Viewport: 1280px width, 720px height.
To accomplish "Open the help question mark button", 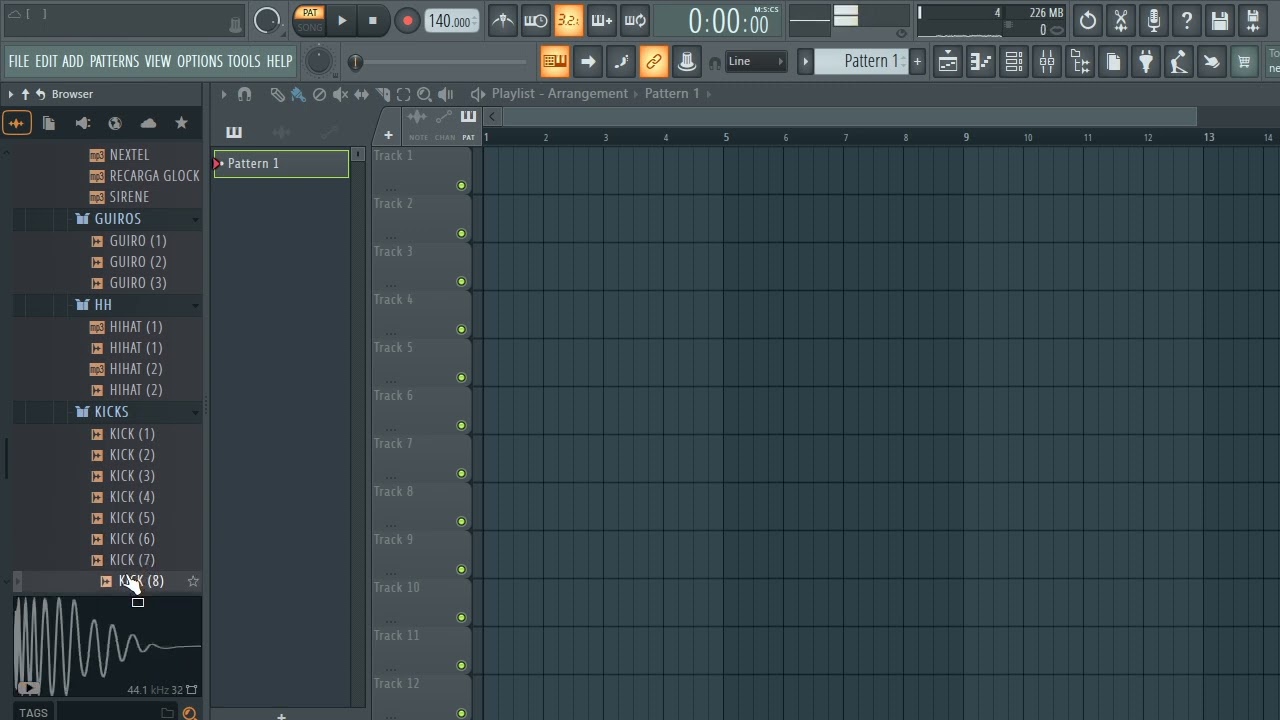I will click(1187, 20).
